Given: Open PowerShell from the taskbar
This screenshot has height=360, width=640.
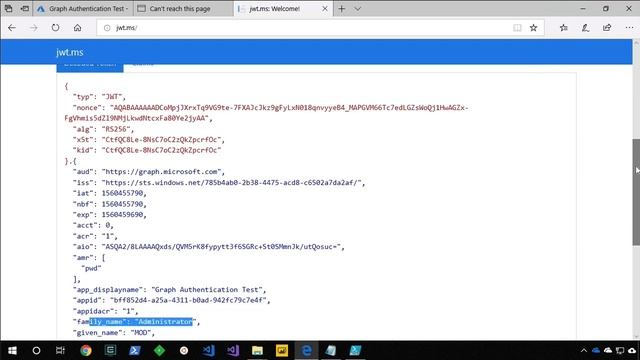Looking at the screenshot, I should [x=135, y=350].
